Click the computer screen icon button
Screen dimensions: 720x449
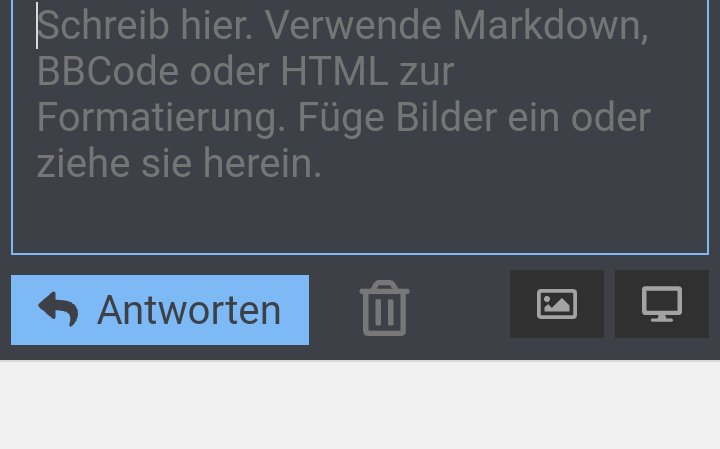tap(662, 304)
